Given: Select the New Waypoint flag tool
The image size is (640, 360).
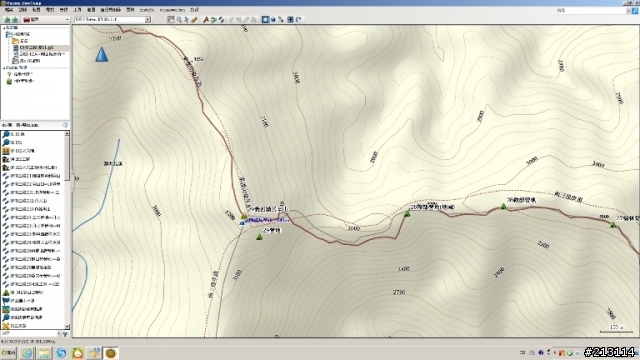Looking at the screenshot, I should (x=206, y=19).
